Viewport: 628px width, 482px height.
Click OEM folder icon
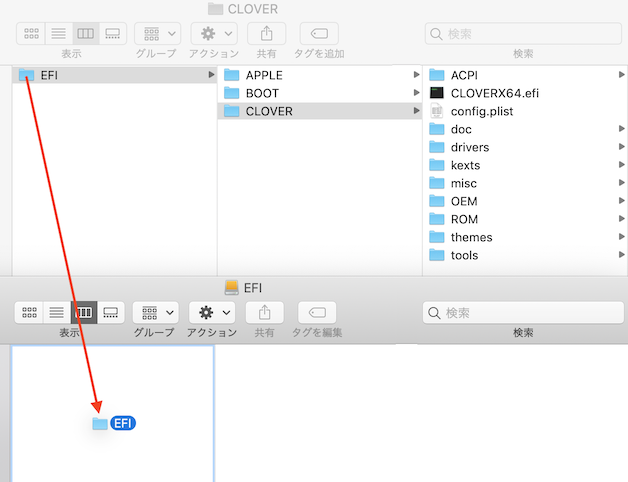click(x=437, y=201)
